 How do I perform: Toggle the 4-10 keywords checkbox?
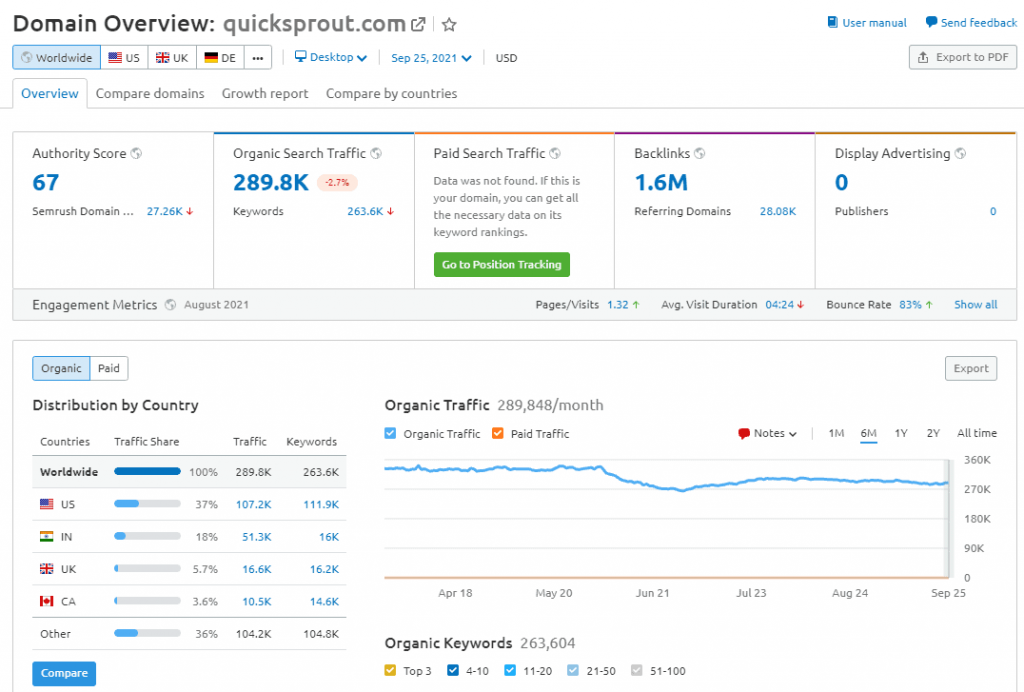pyautogui.click(x=453, y=670)
